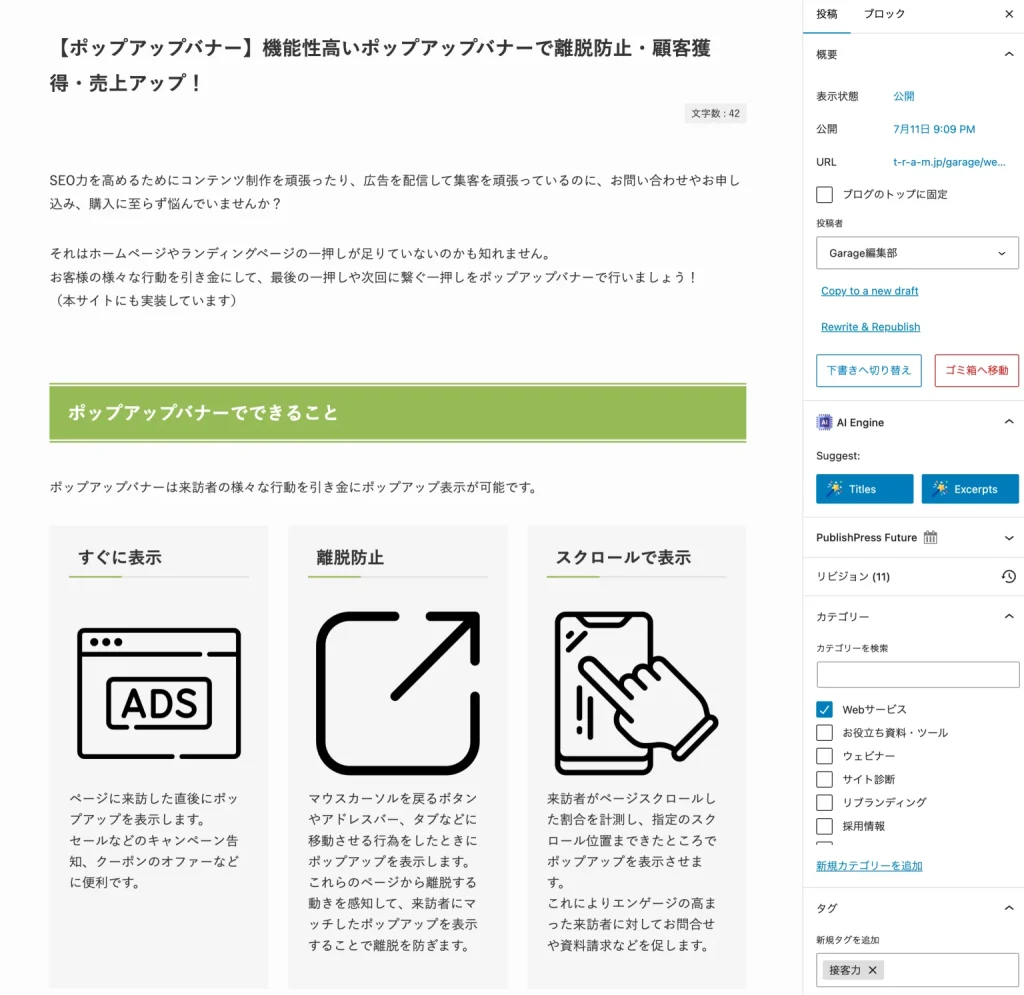Switch to the ブロック tab
This screenshot has height=995, width=1024.
point(884,14)
